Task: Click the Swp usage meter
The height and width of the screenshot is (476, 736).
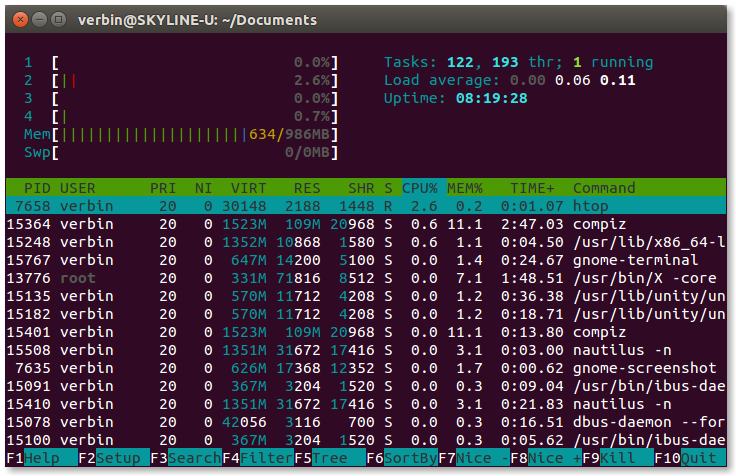Action: tap(181, 152)
